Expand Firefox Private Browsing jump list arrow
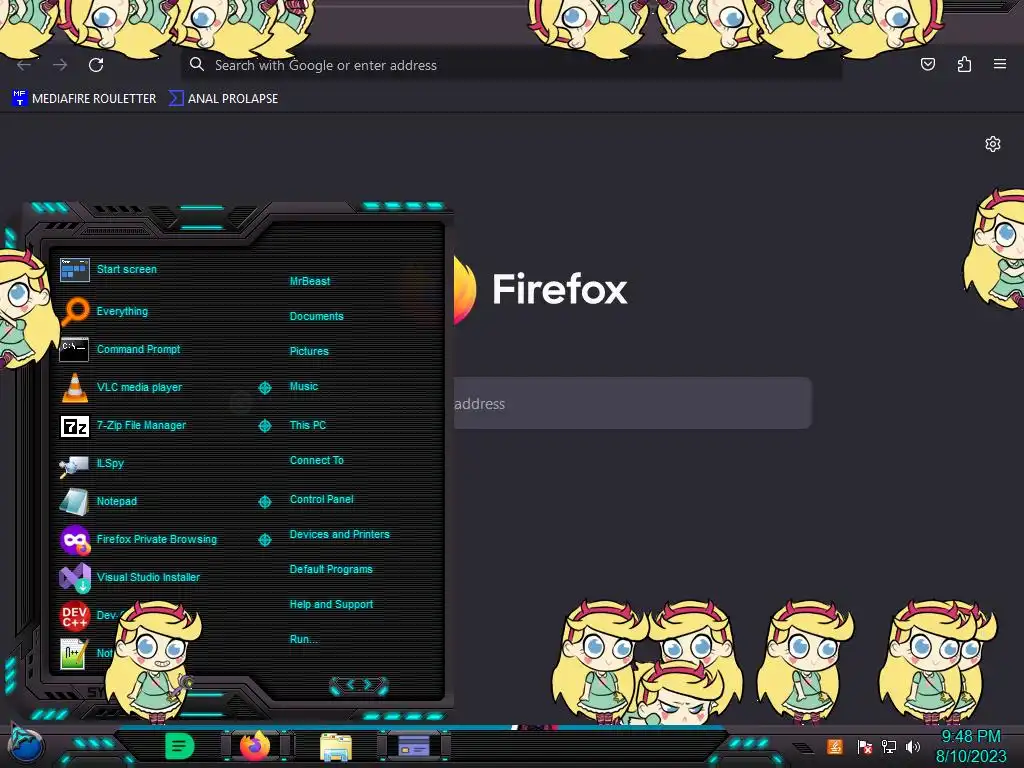This screenshot has height=768, width=1024. point(264,539)
